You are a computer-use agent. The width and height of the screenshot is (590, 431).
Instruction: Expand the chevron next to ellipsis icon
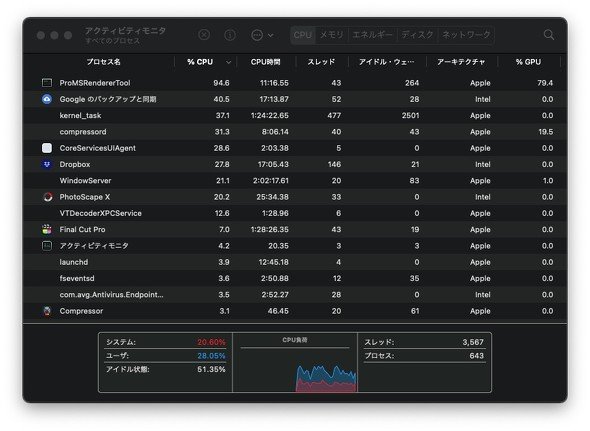coord(271,35)
